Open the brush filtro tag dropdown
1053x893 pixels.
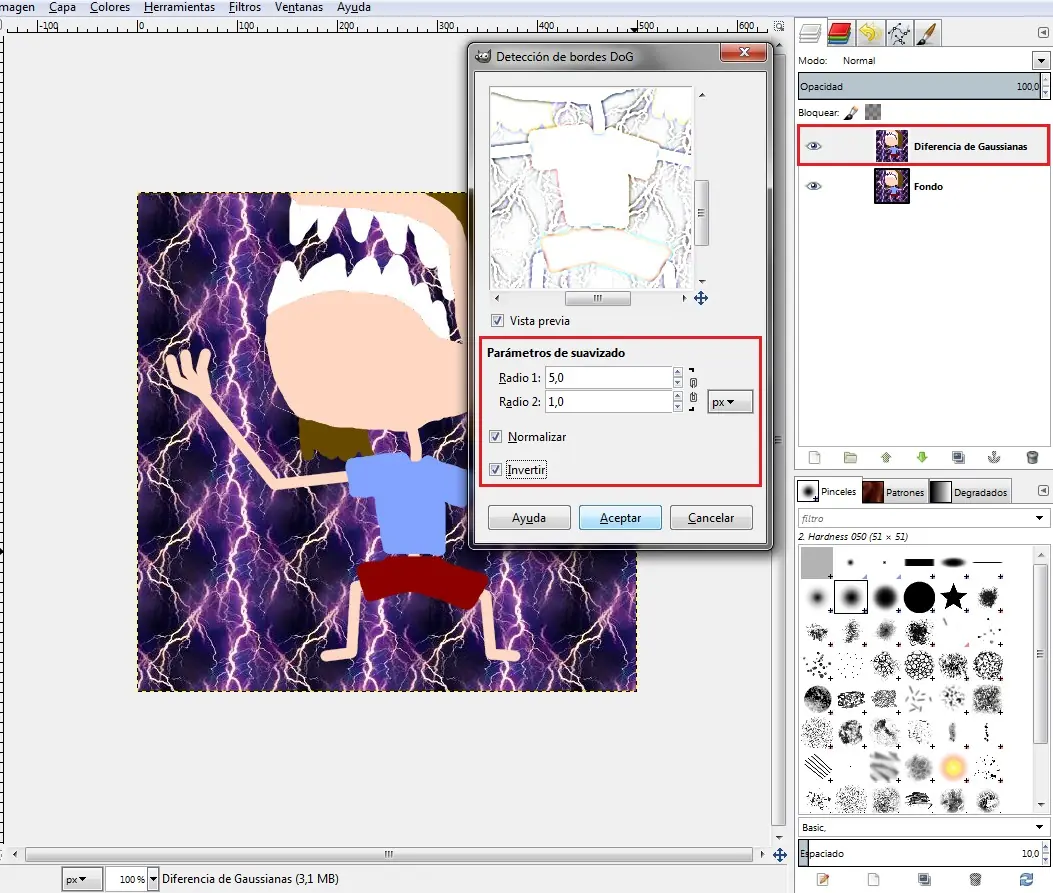(1039, 518)
